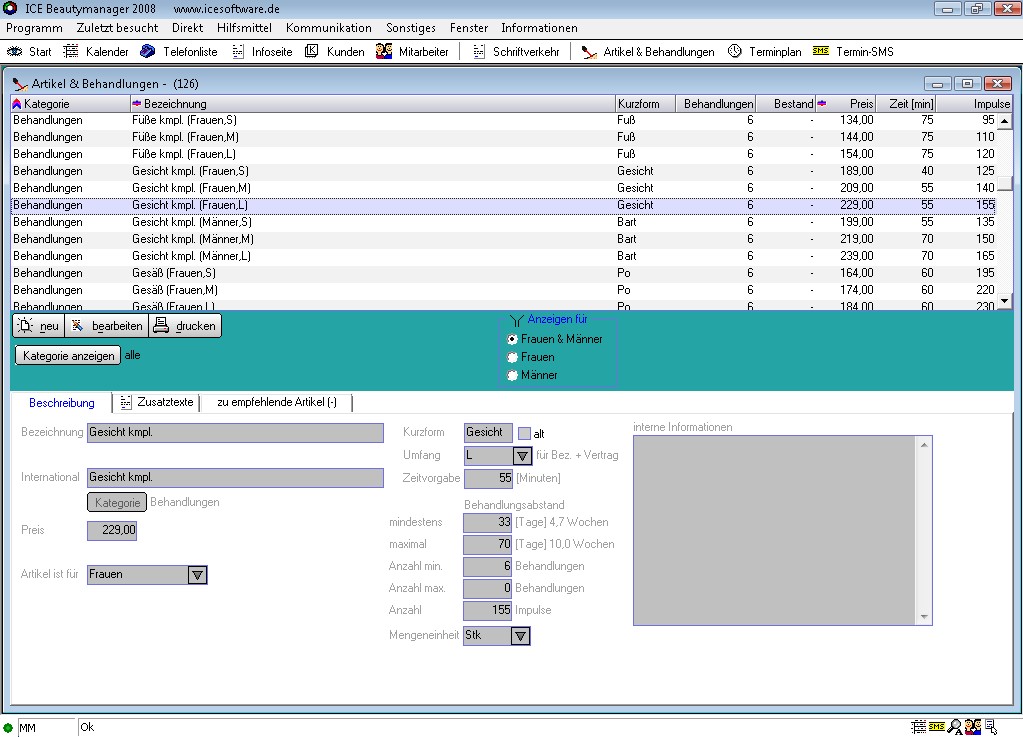Expand the Mengeneinheit dropdown

[x=520, y=636]
